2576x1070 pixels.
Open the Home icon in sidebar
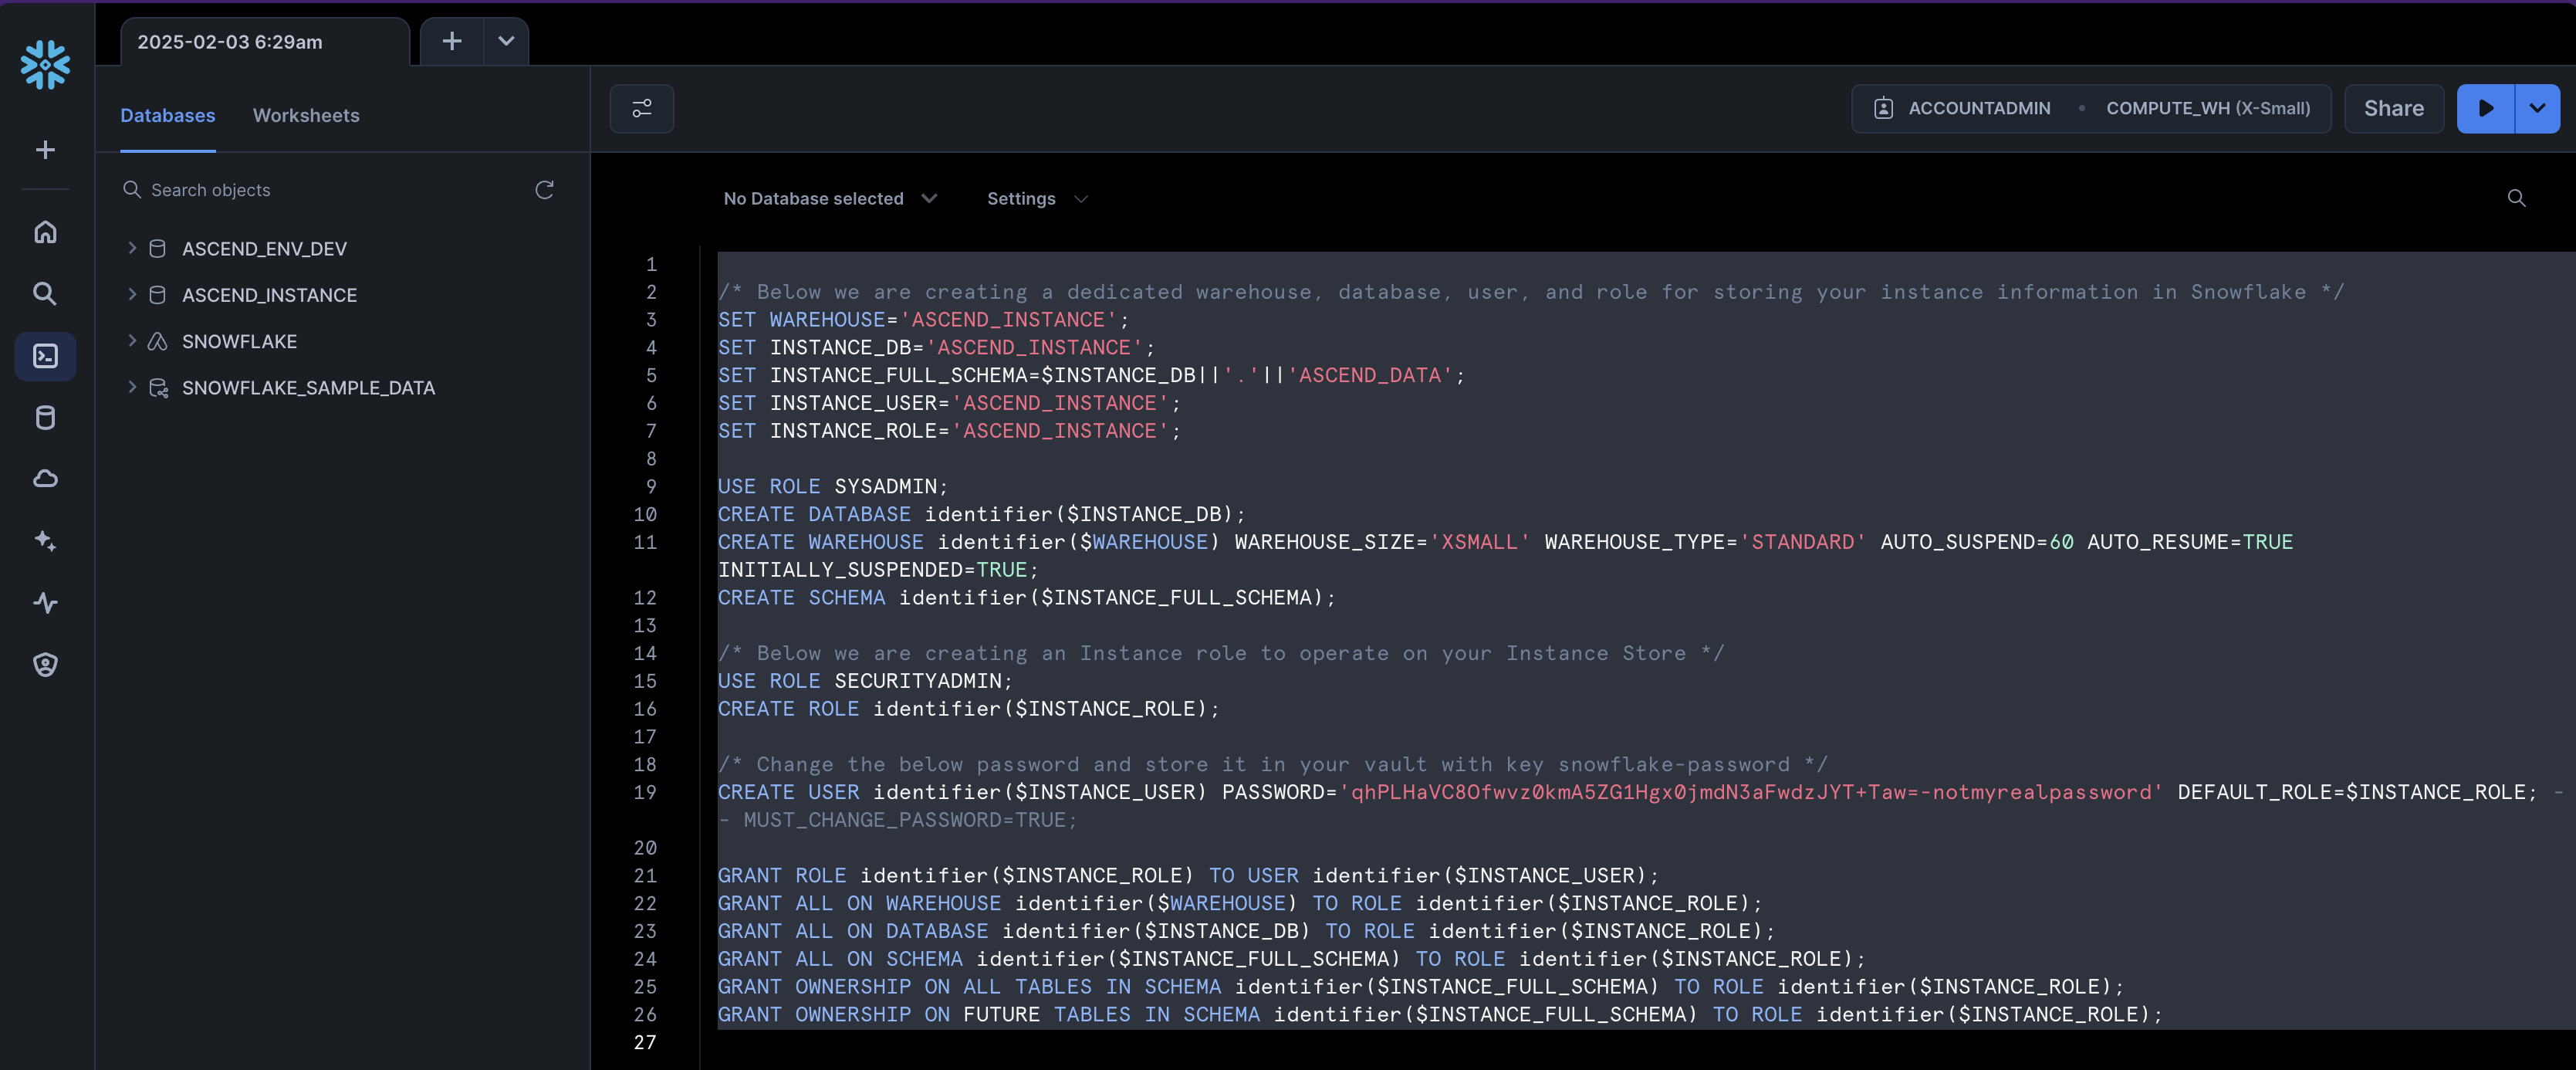point(45,232)
